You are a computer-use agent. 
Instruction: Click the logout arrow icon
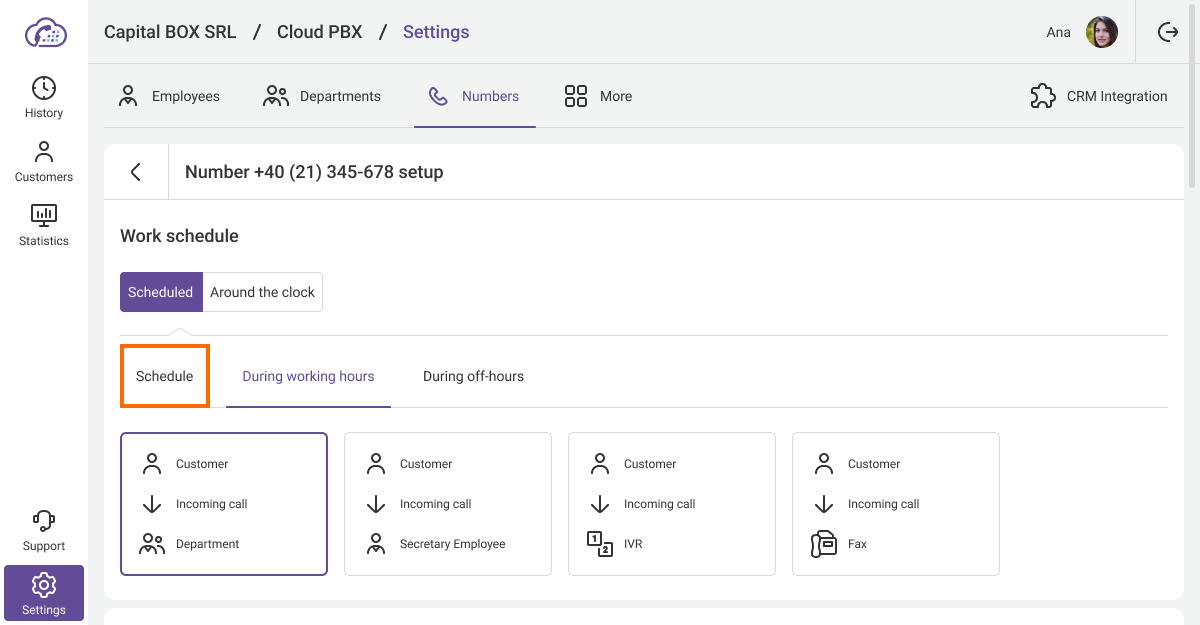pyautogui.click(x=1167, y=32)
